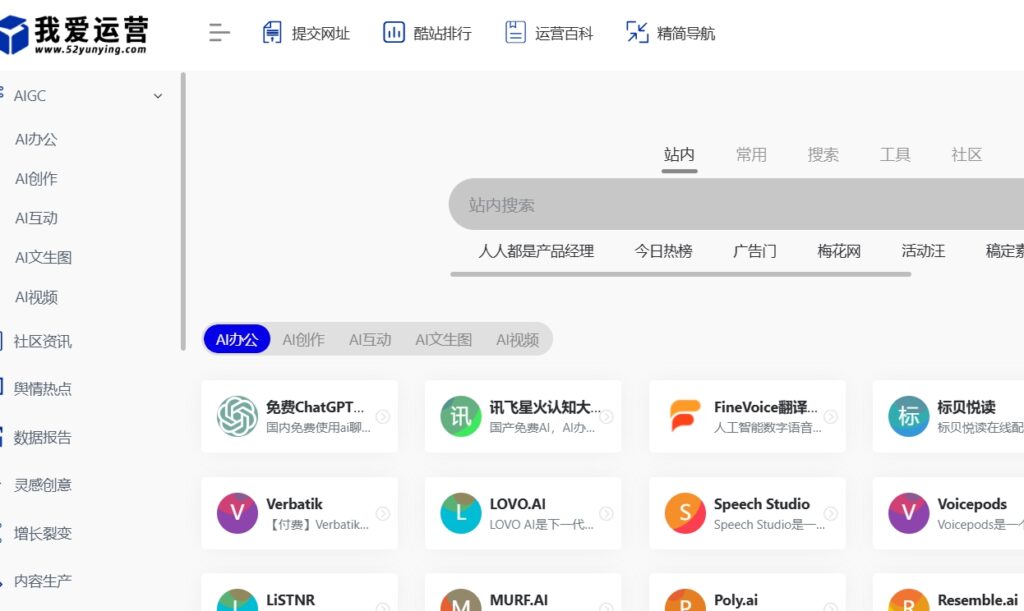Click the LiSTNR card icon
Screen dimensions: 1024x611
click(x=237, y=601)
